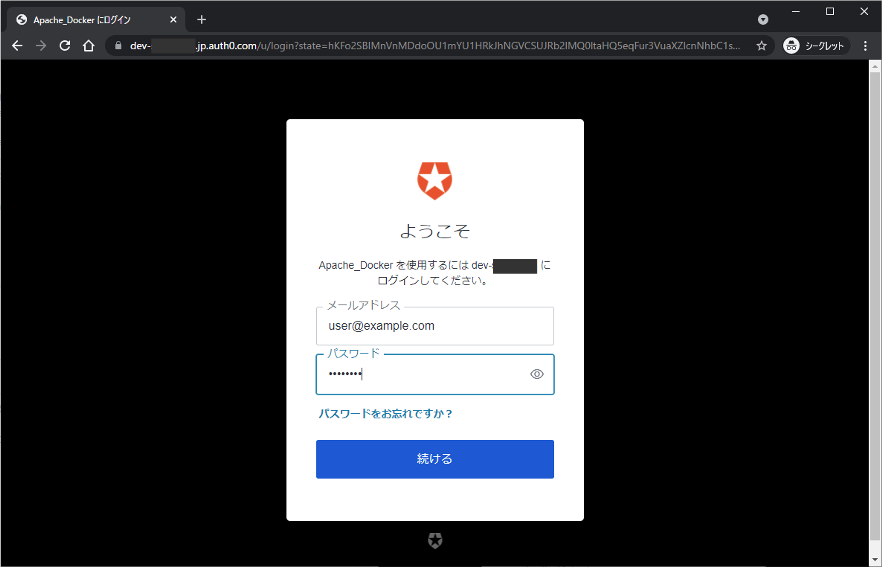The image size is (882, 567).
Task: Open Chrome's three-dot menu
Action: (866, 46)
